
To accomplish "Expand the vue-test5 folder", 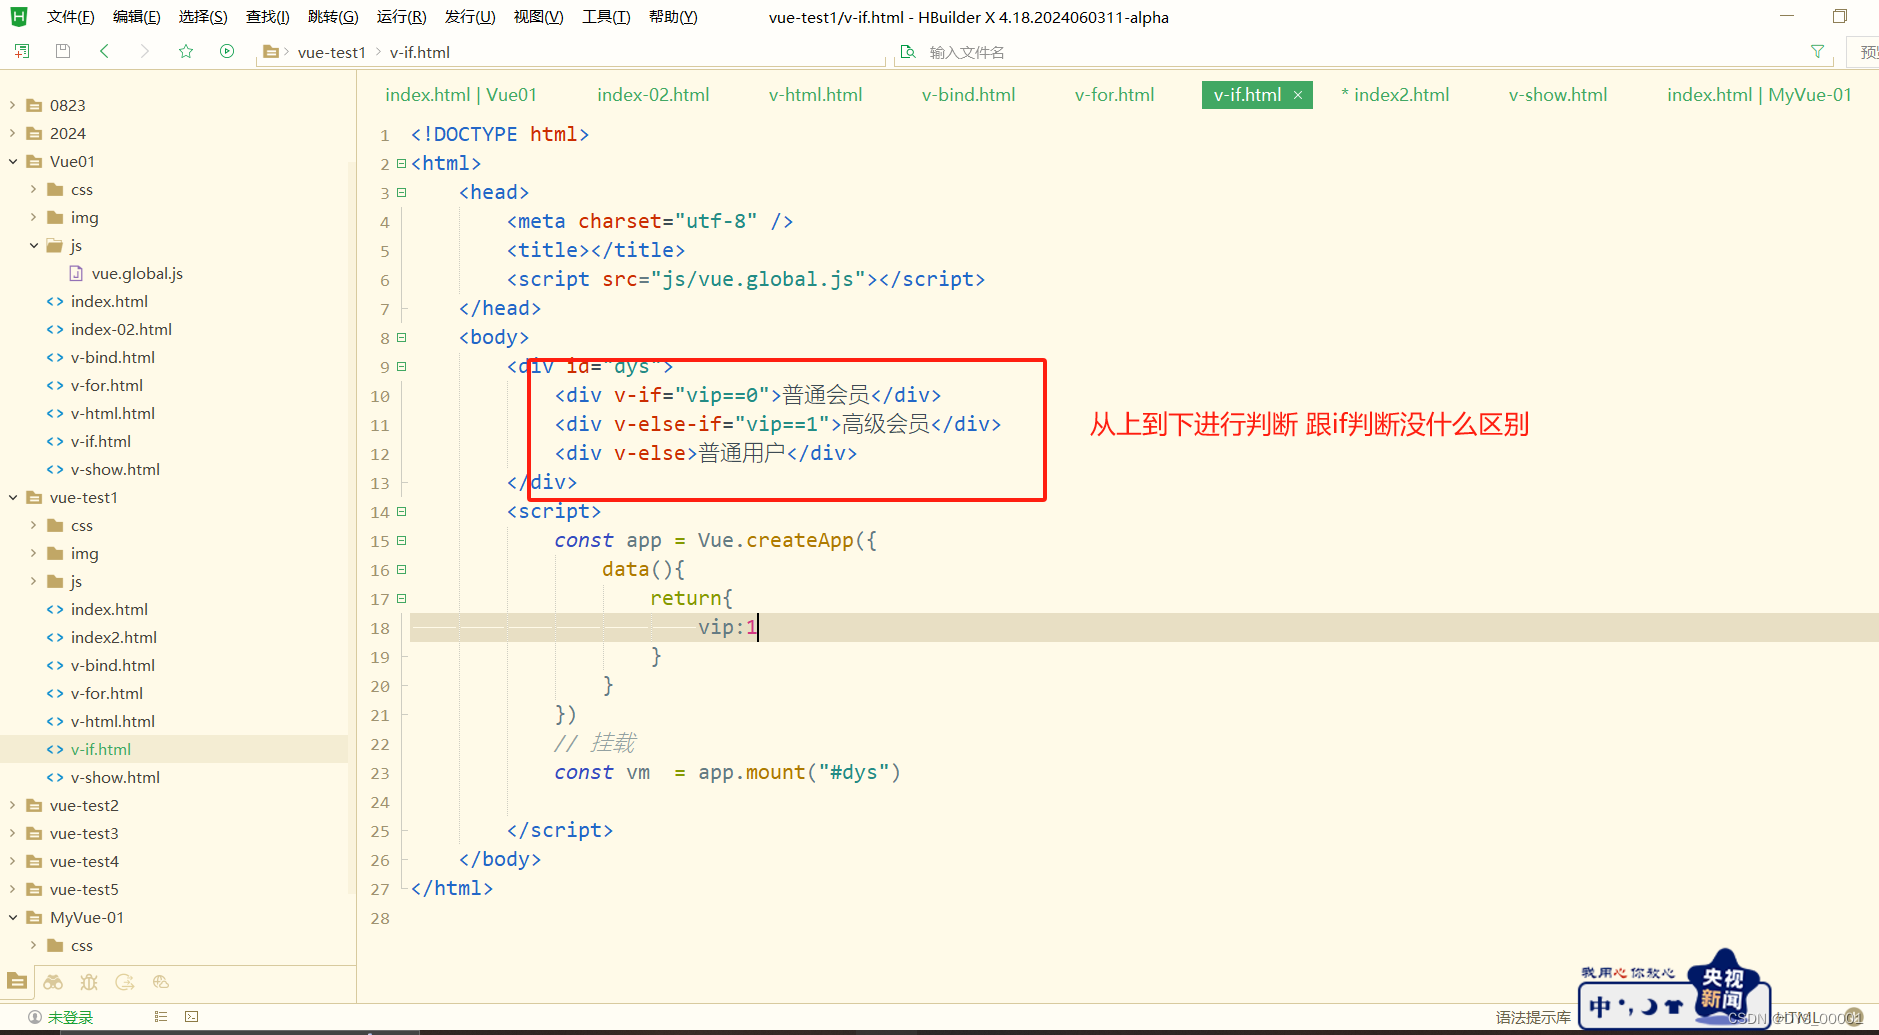I will coord(13,889).
